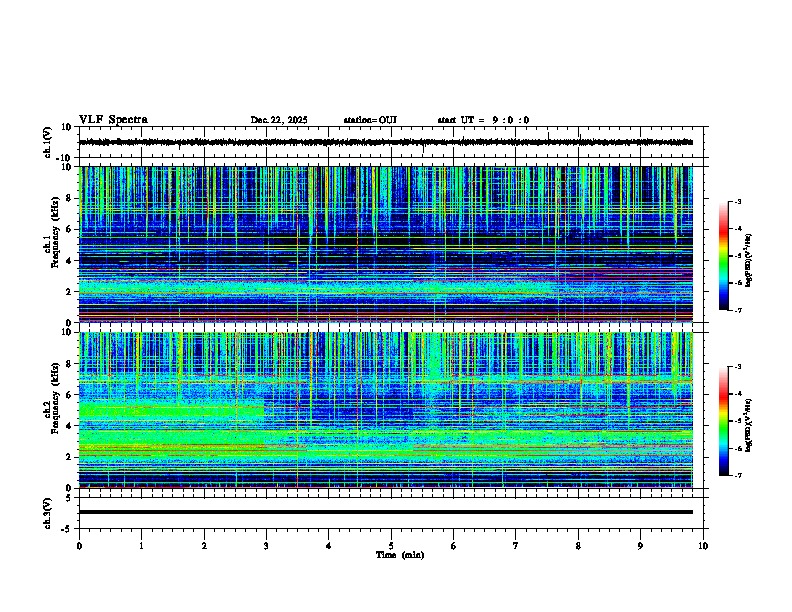Click the ch.1 spectrogram color scale bar
The image size is (792, 612).
[724, 256]
